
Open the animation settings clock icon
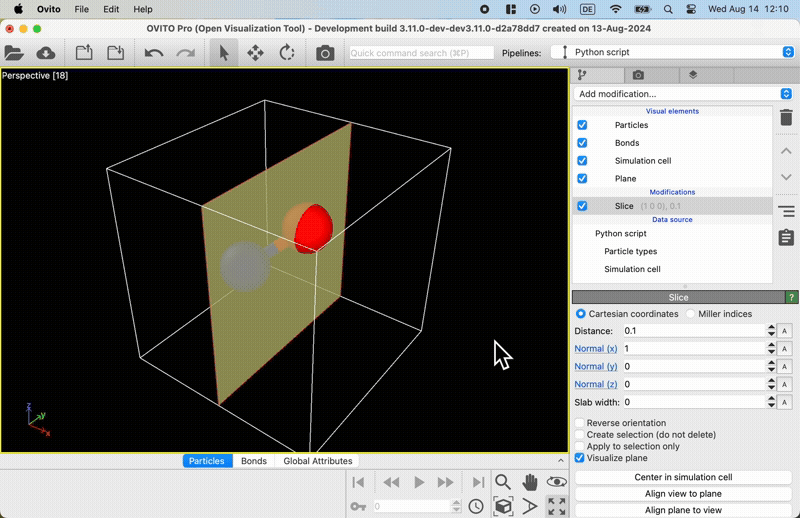pos(476,507)
